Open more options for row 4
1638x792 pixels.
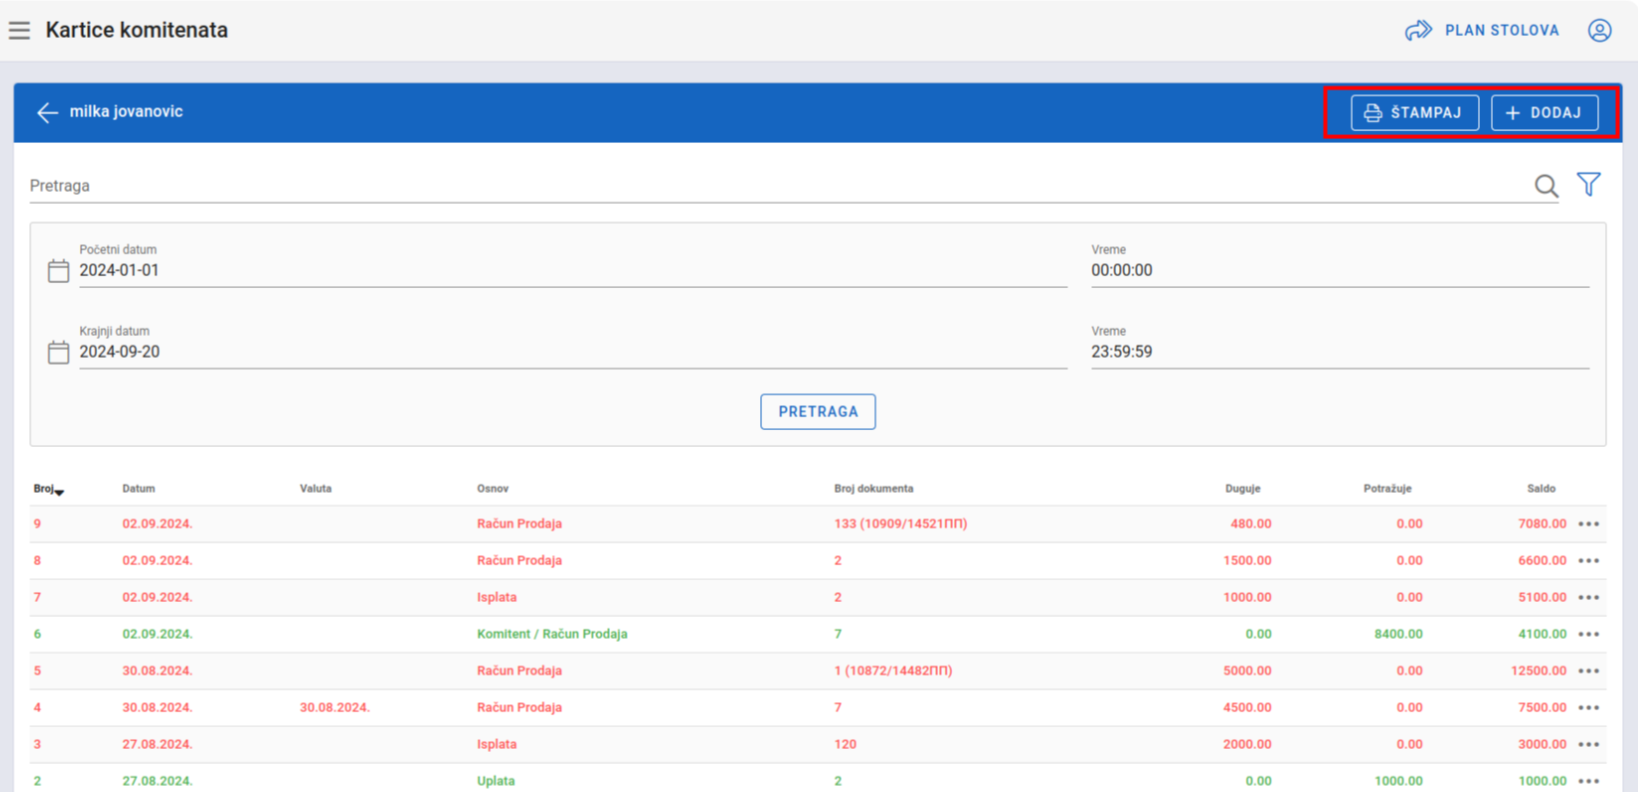[x=1589, y=708]
